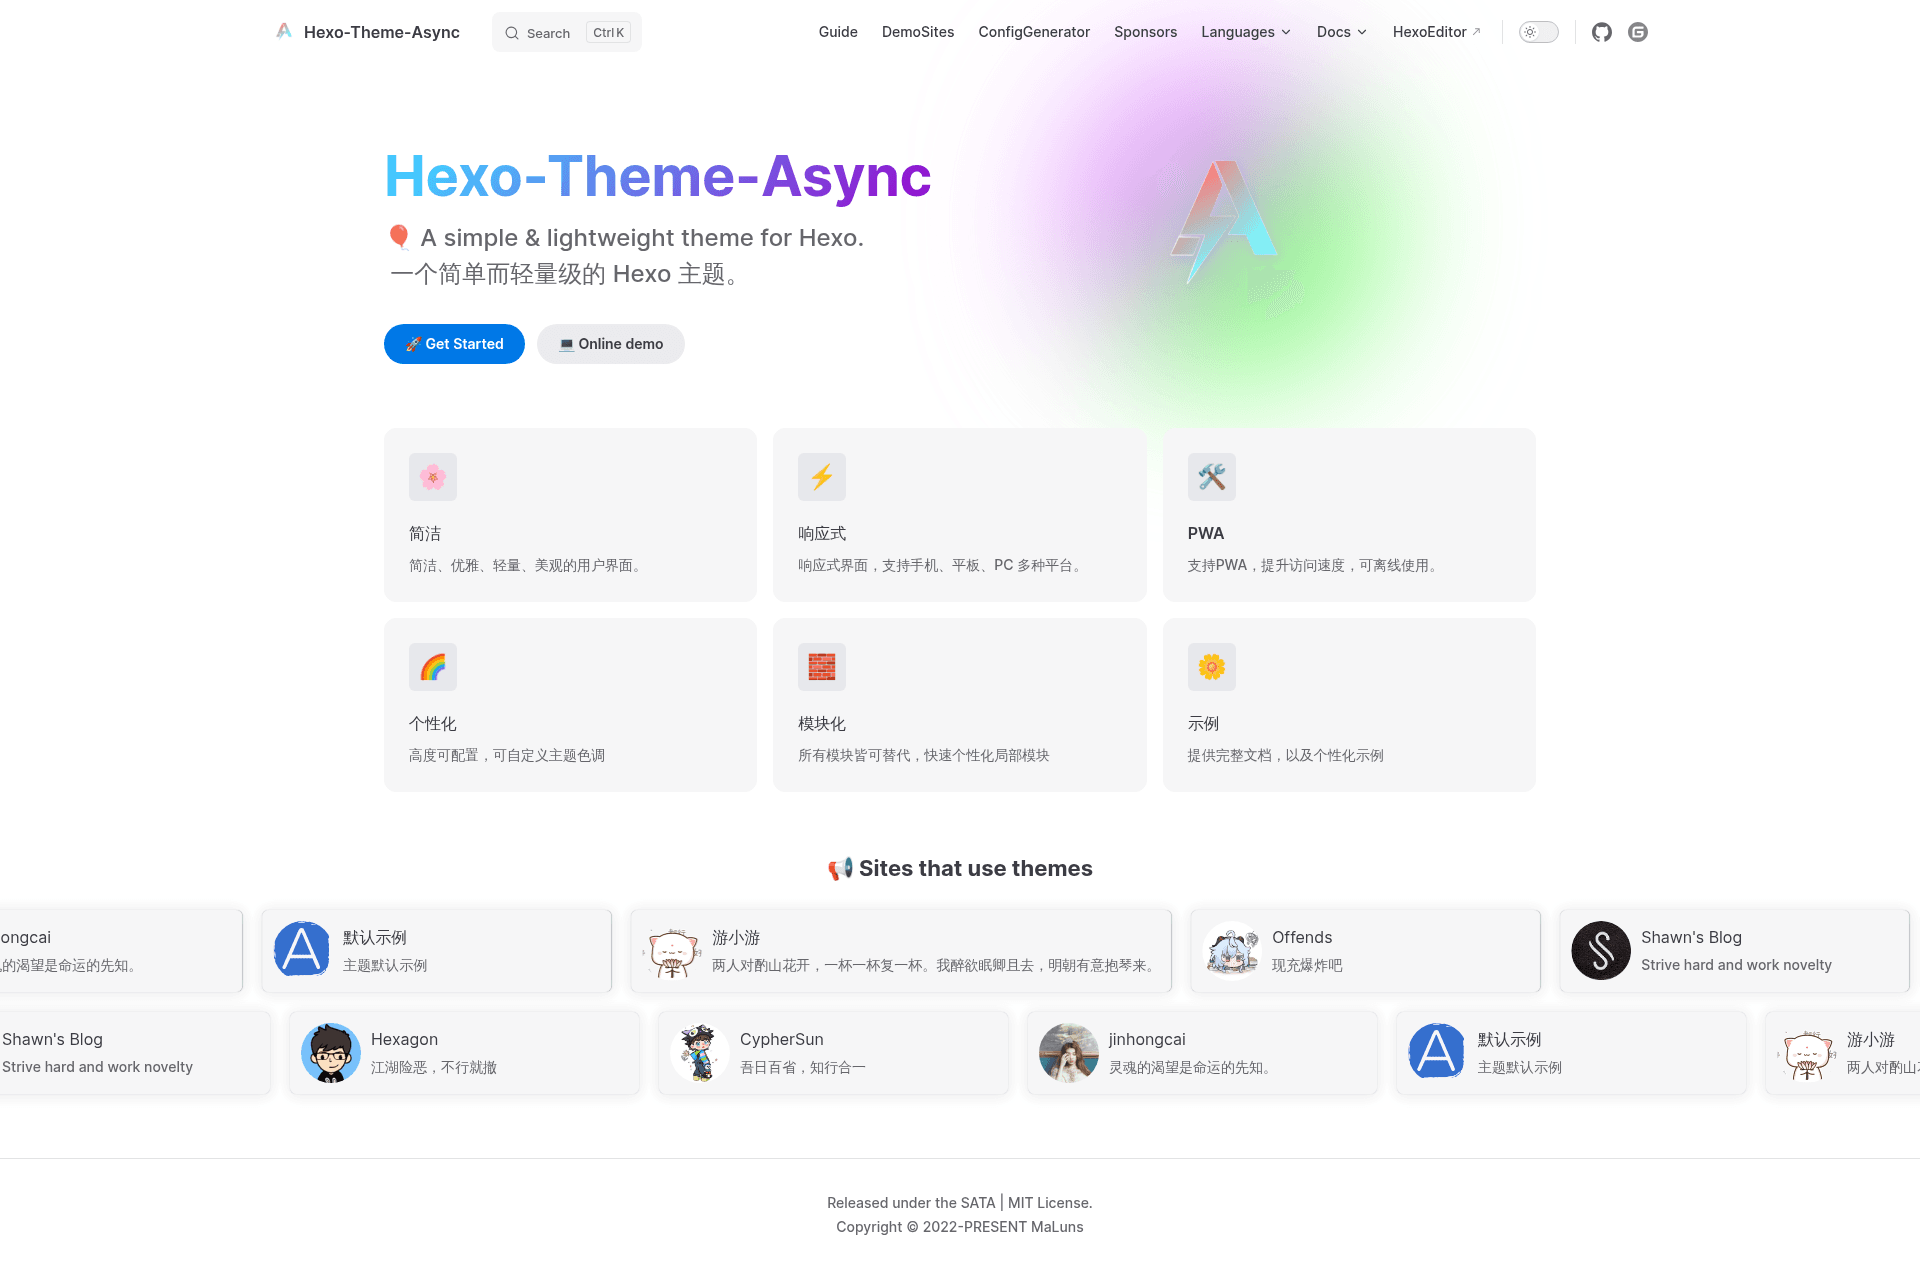1920x1271 pixels.
Task: Click the search magnifier icon
Action: tap(512, 33)
